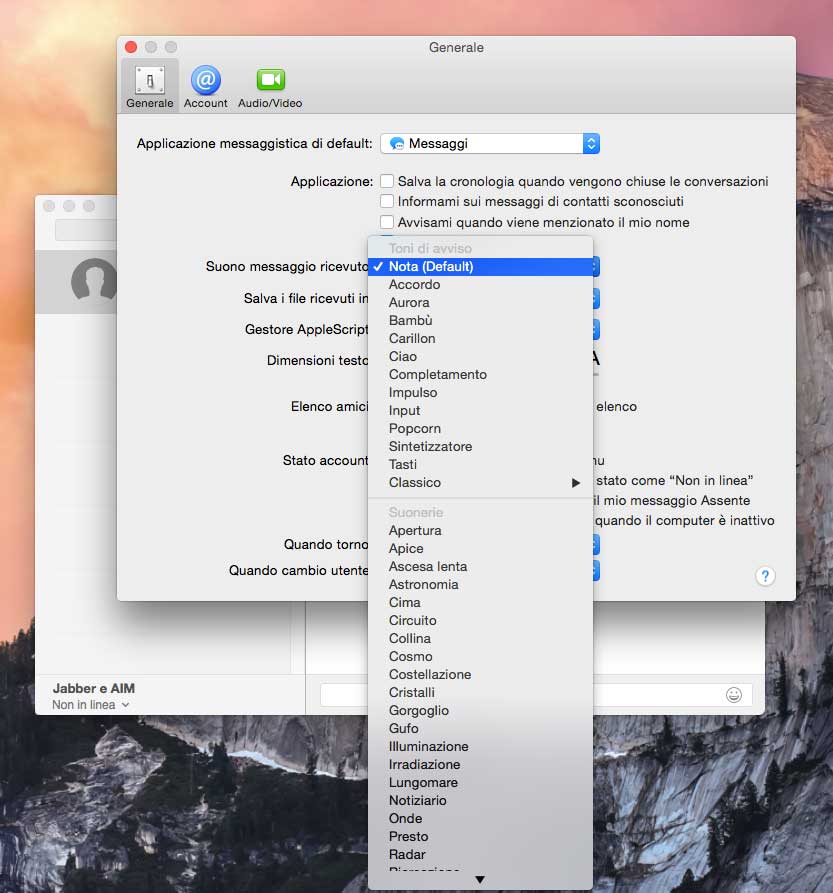The width and height of the screenshot is (833, 893).
Task: Set sound to Gorgoglio
Action: 480,711
